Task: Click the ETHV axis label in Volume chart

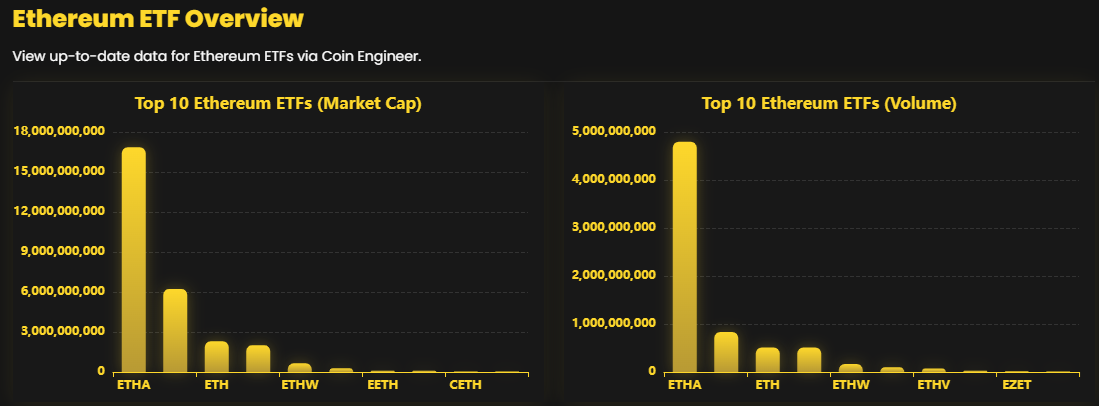Action: click(934, 384)
